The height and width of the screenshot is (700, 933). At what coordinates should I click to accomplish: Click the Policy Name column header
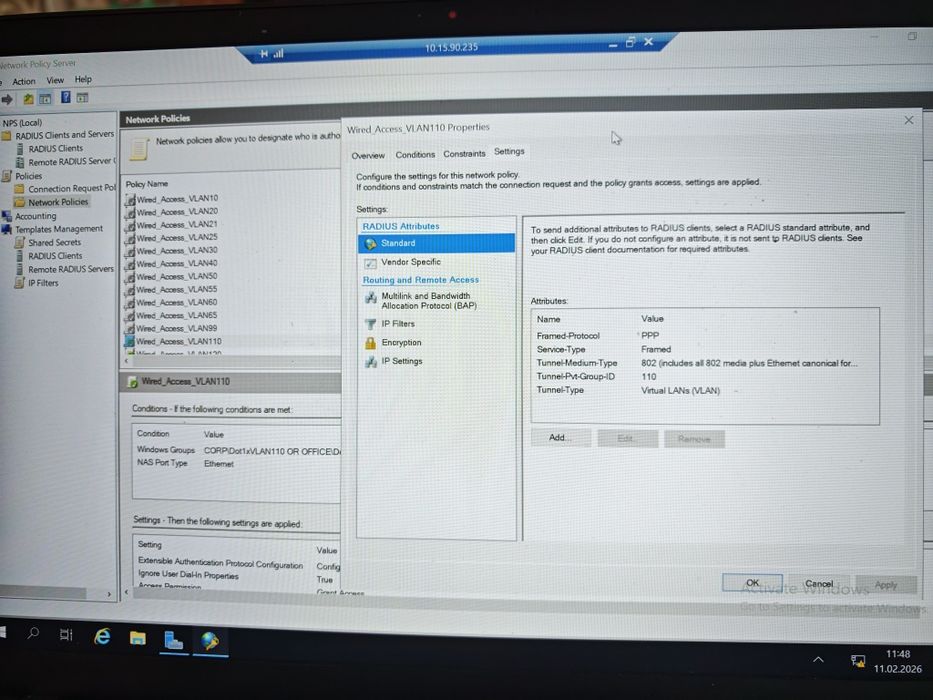(x=147, y=184)
